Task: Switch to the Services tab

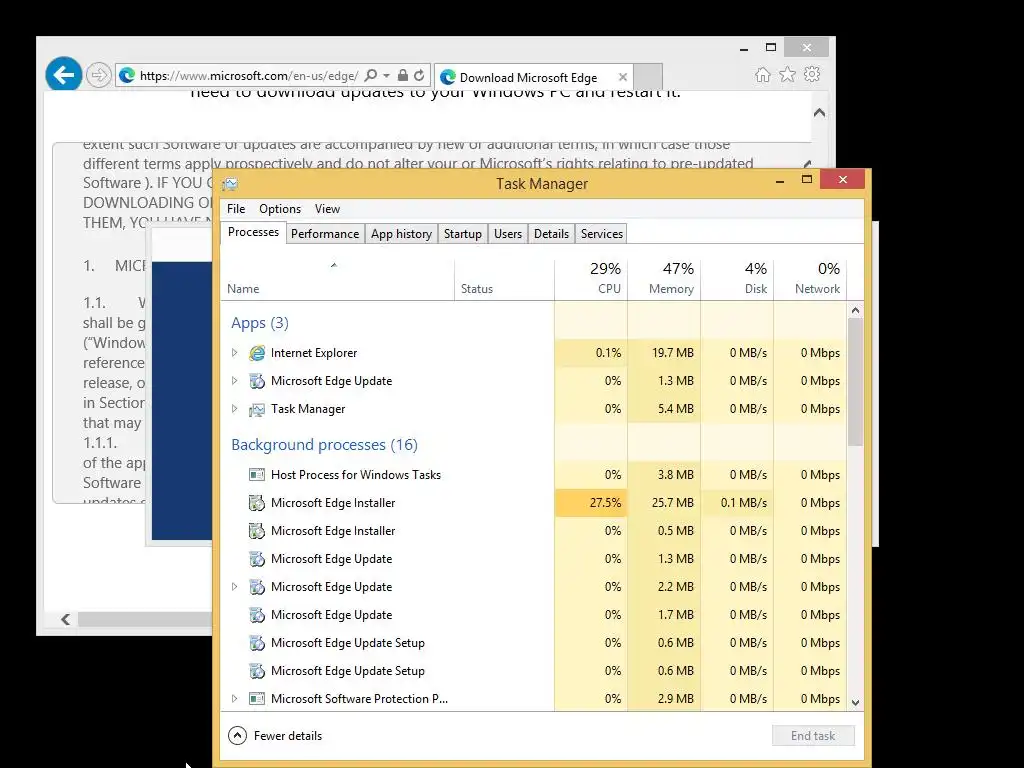Action: click(601, 234)
